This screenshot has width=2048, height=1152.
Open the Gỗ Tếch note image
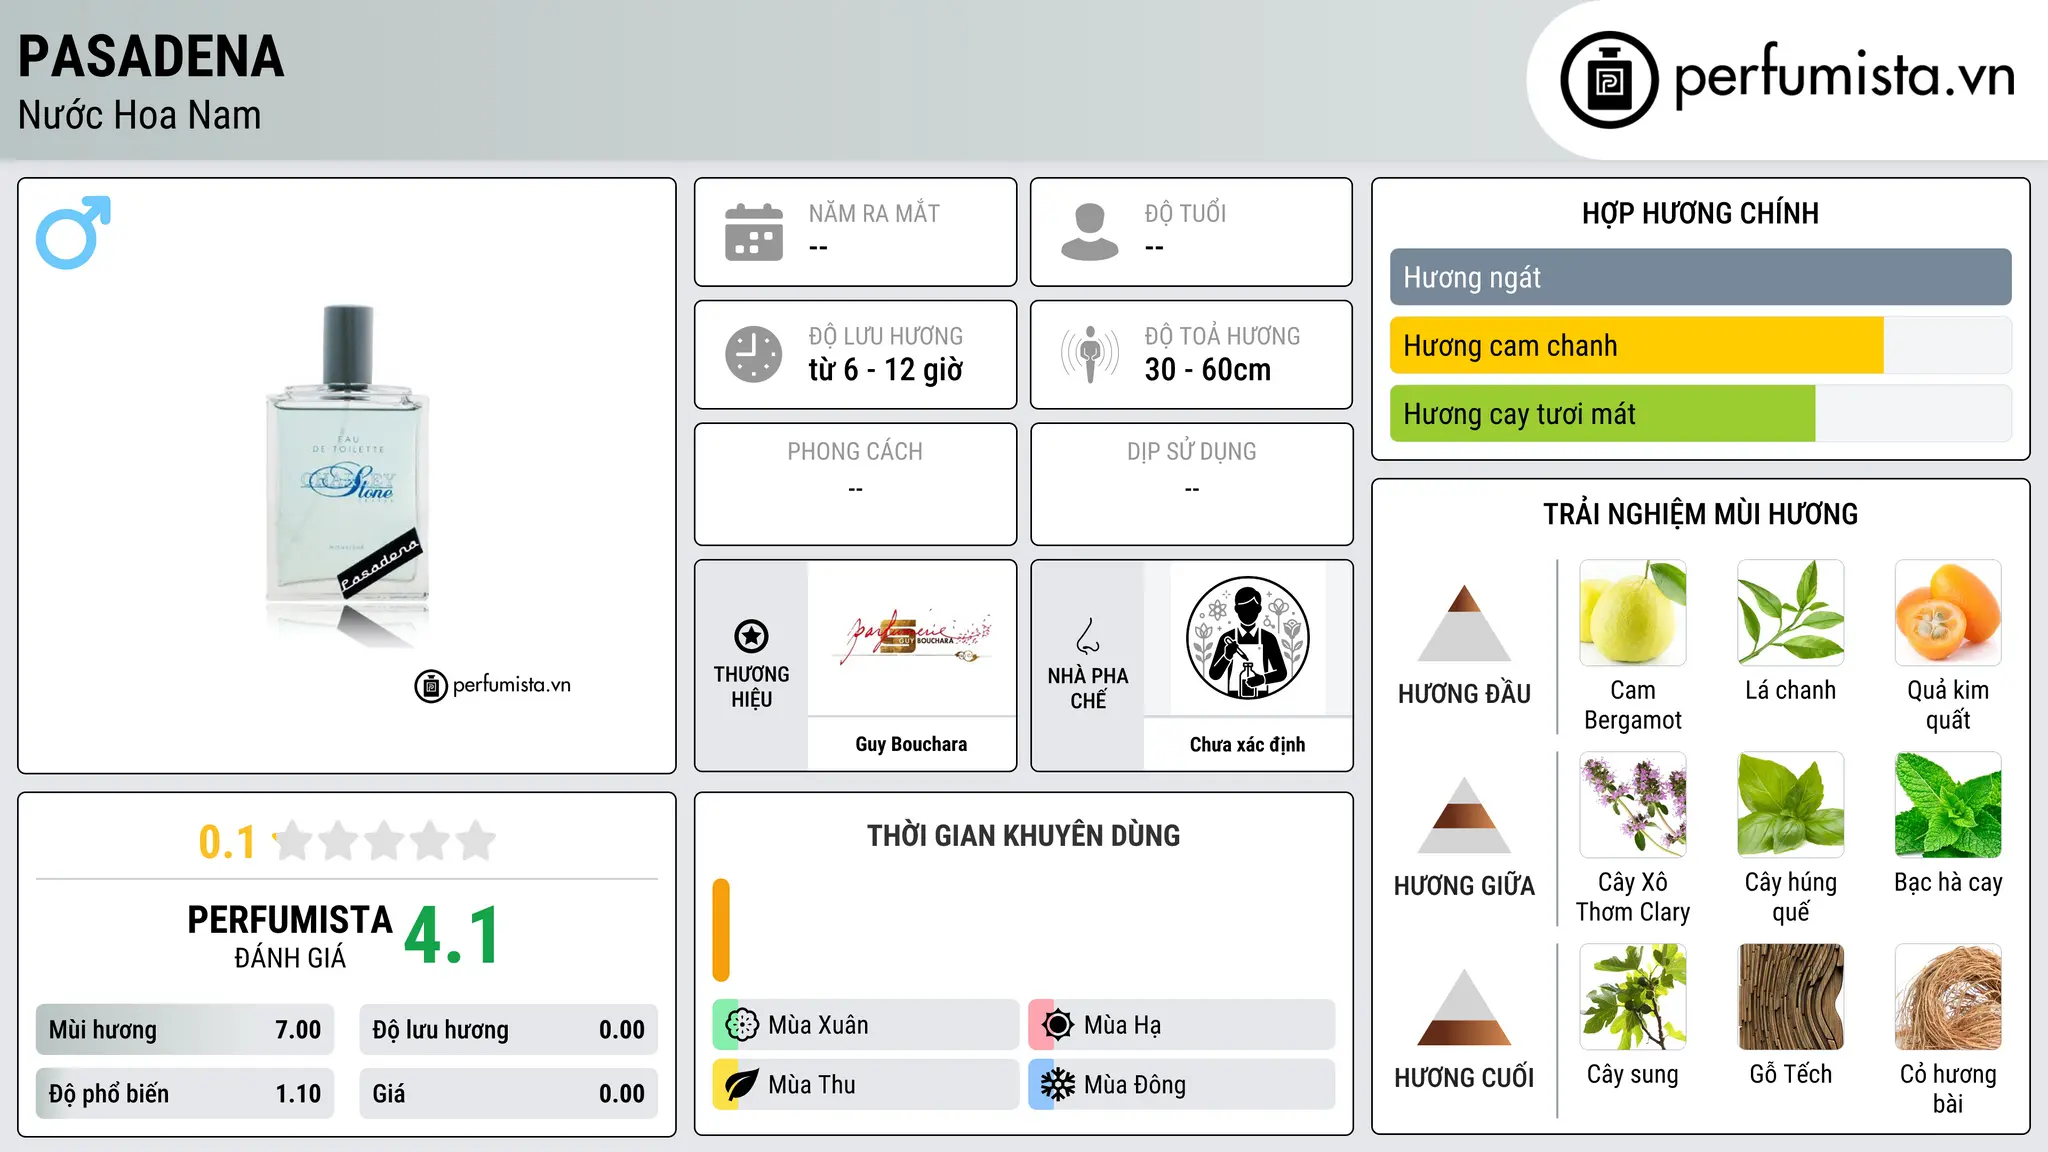[x=1790, y=997]
